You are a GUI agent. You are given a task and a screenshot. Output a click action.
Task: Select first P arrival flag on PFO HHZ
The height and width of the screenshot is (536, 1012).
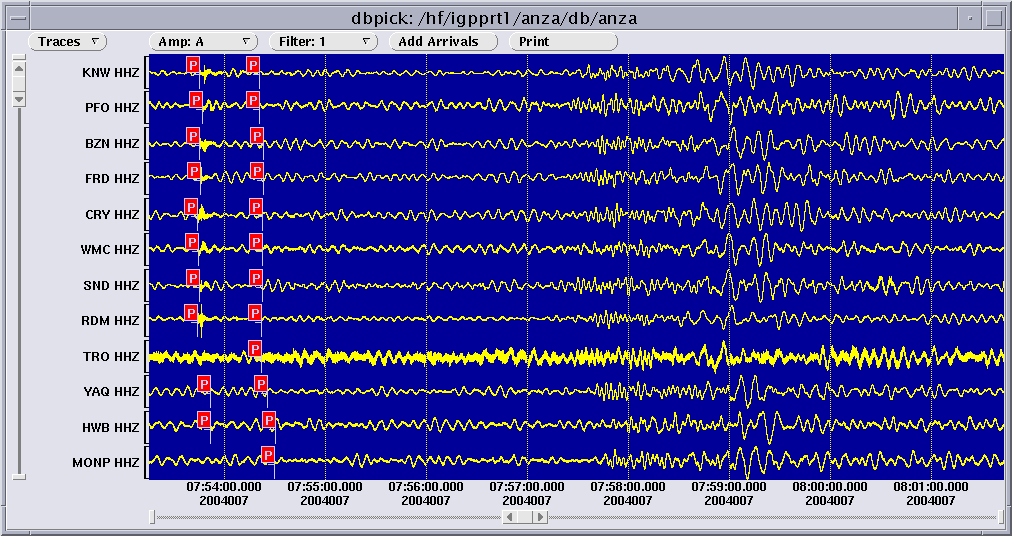[196, 99]
